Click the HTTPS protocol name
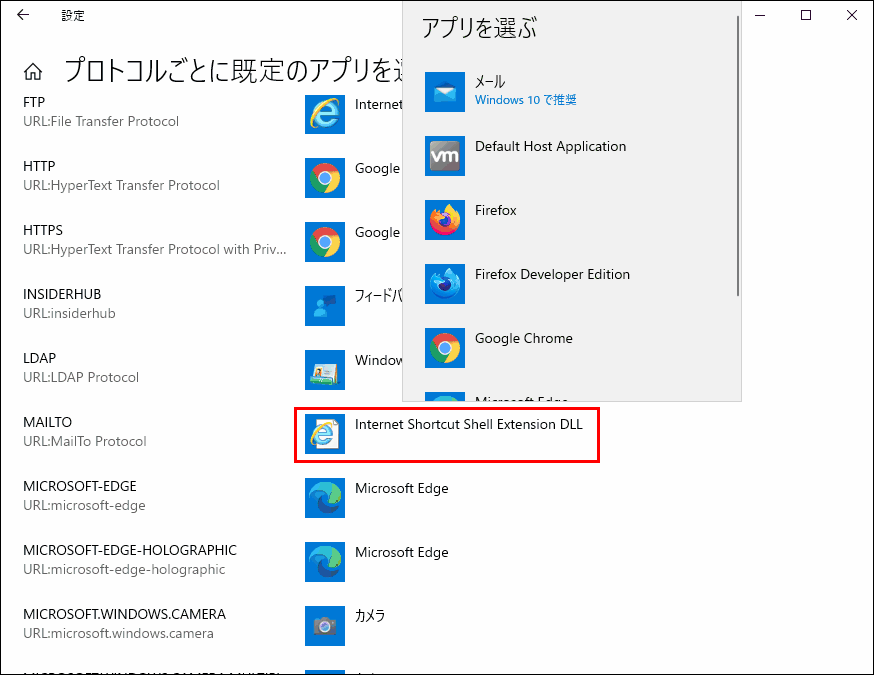The height and width of the screenshot is (675, 874). 43,230
